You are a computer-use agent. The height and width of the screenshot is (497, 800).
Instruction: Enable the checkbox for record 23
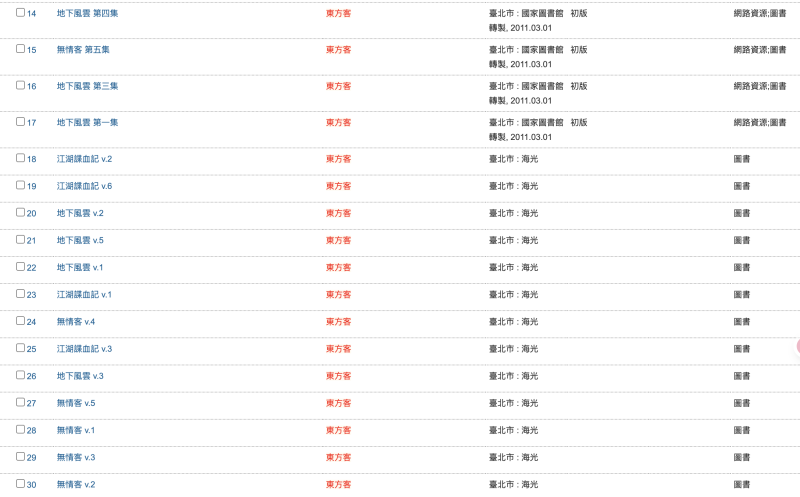click(20, 293)
